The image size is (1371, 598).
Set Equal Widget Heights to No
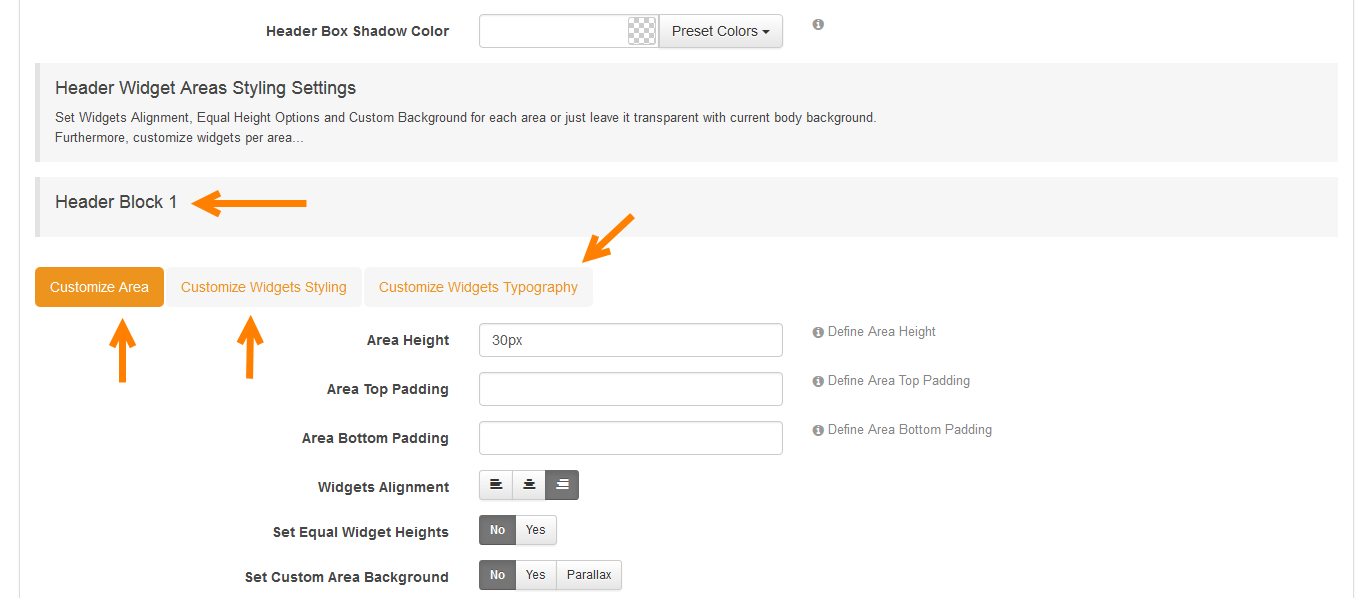coord(498,530)
